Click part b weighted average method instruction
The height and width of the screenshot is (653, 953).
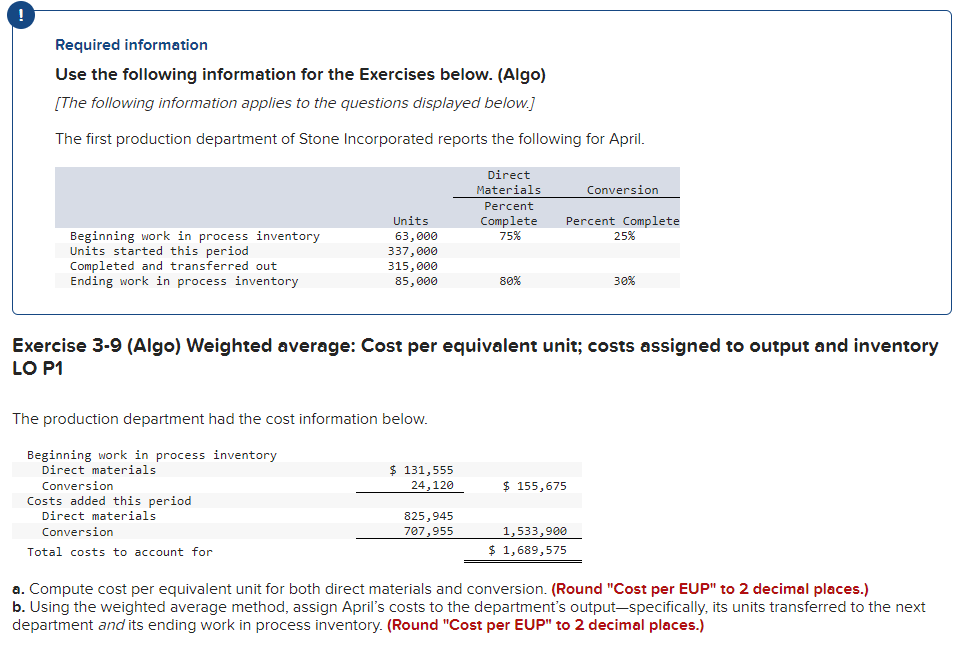pos(469,616)
